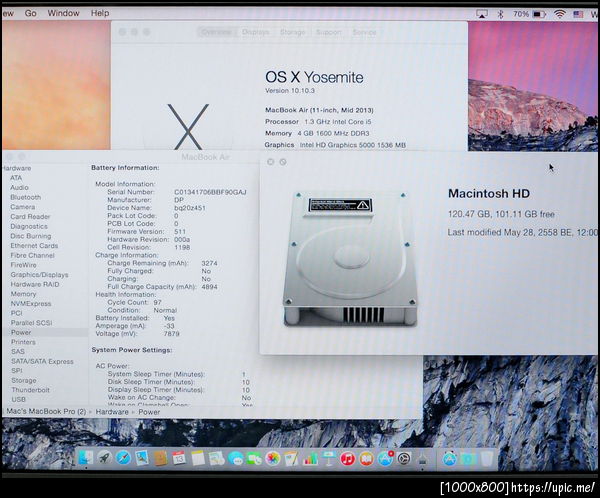
Task: Select Disc Burning in the sidebar
Action: (x=31, y=236)
